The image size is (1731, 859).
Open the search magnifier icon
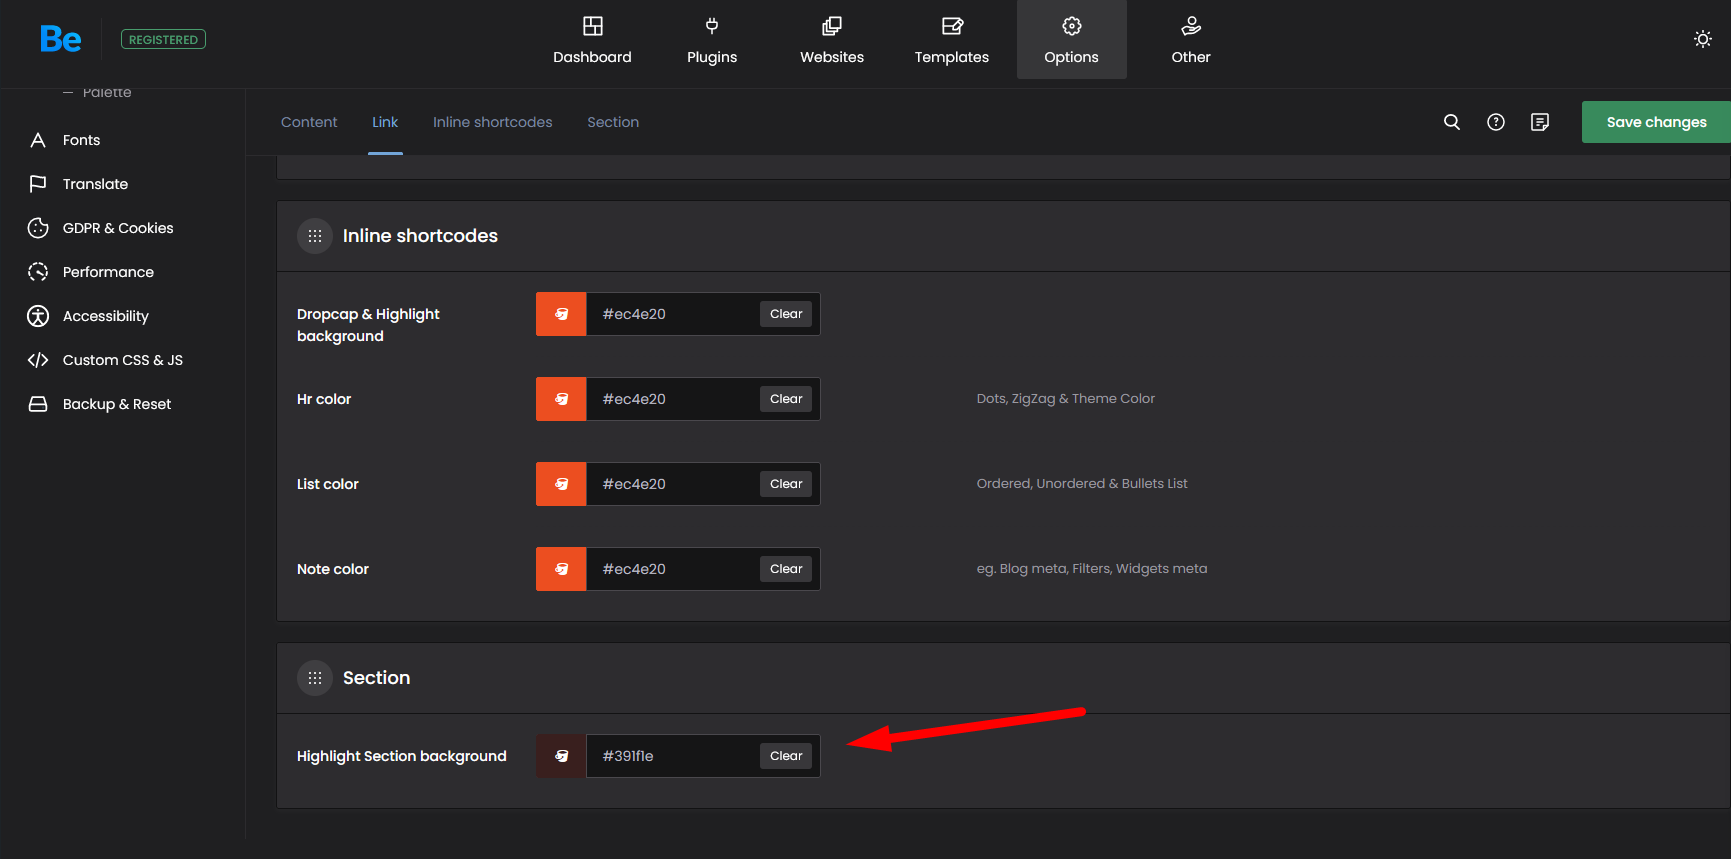point(1452,122)
